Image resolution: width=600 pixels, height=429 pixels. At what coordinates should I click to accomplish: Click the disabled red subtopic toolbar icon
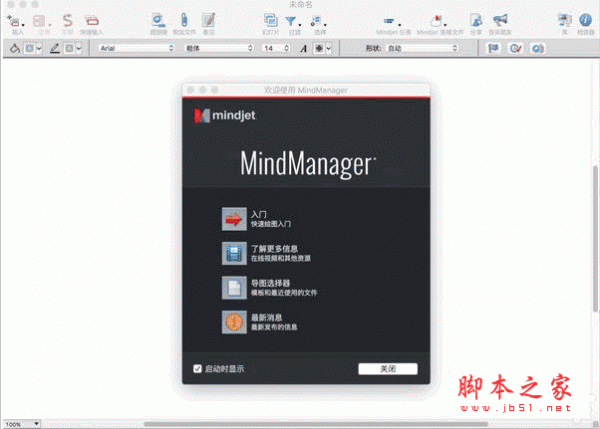[x=39, y=21]
